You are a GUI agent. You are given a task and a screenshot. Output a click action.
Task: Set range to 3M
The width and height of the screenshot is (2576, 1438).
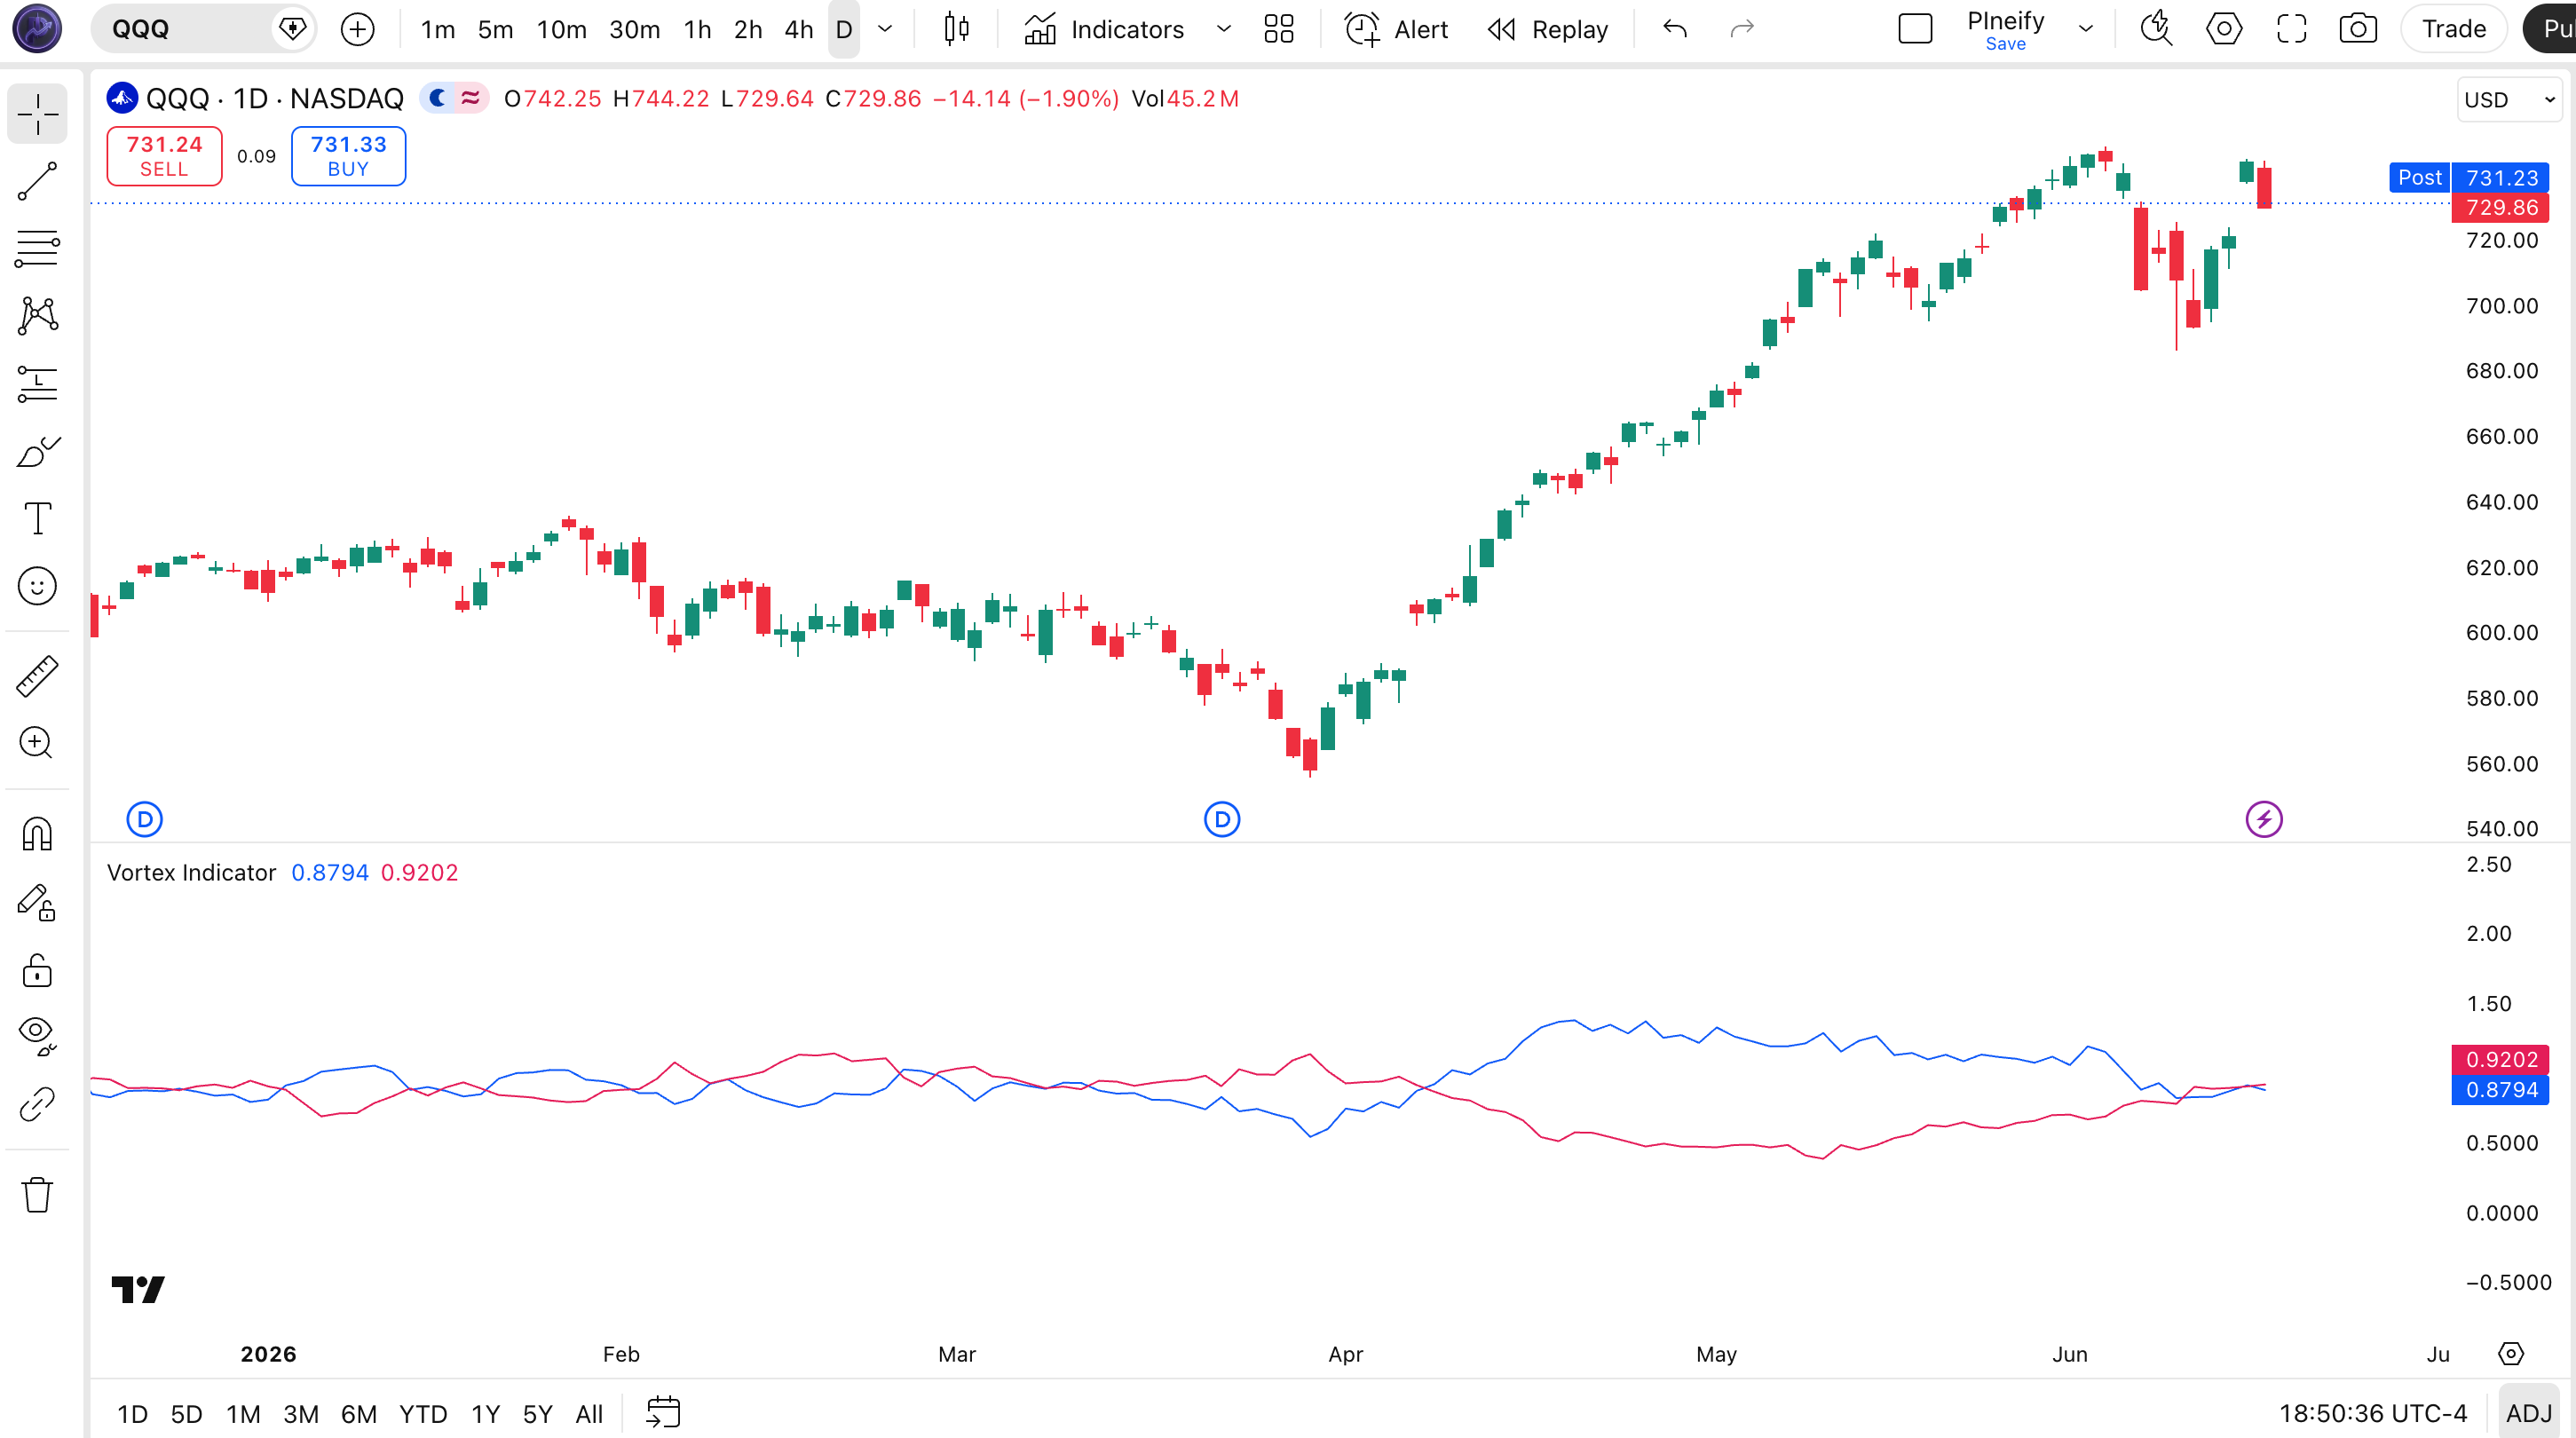tap(301, 1414)
